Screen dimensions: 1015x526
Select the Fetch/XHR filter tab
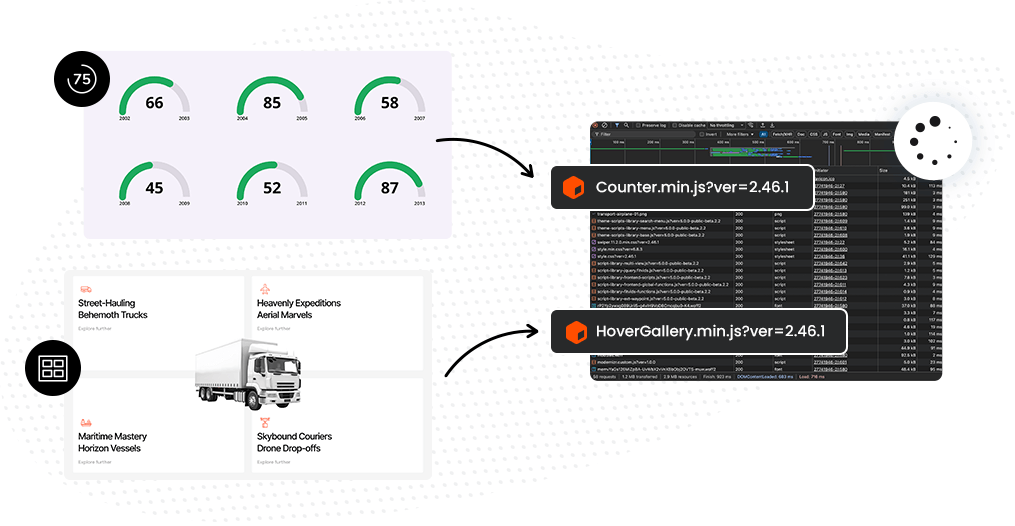coord(782,134)
